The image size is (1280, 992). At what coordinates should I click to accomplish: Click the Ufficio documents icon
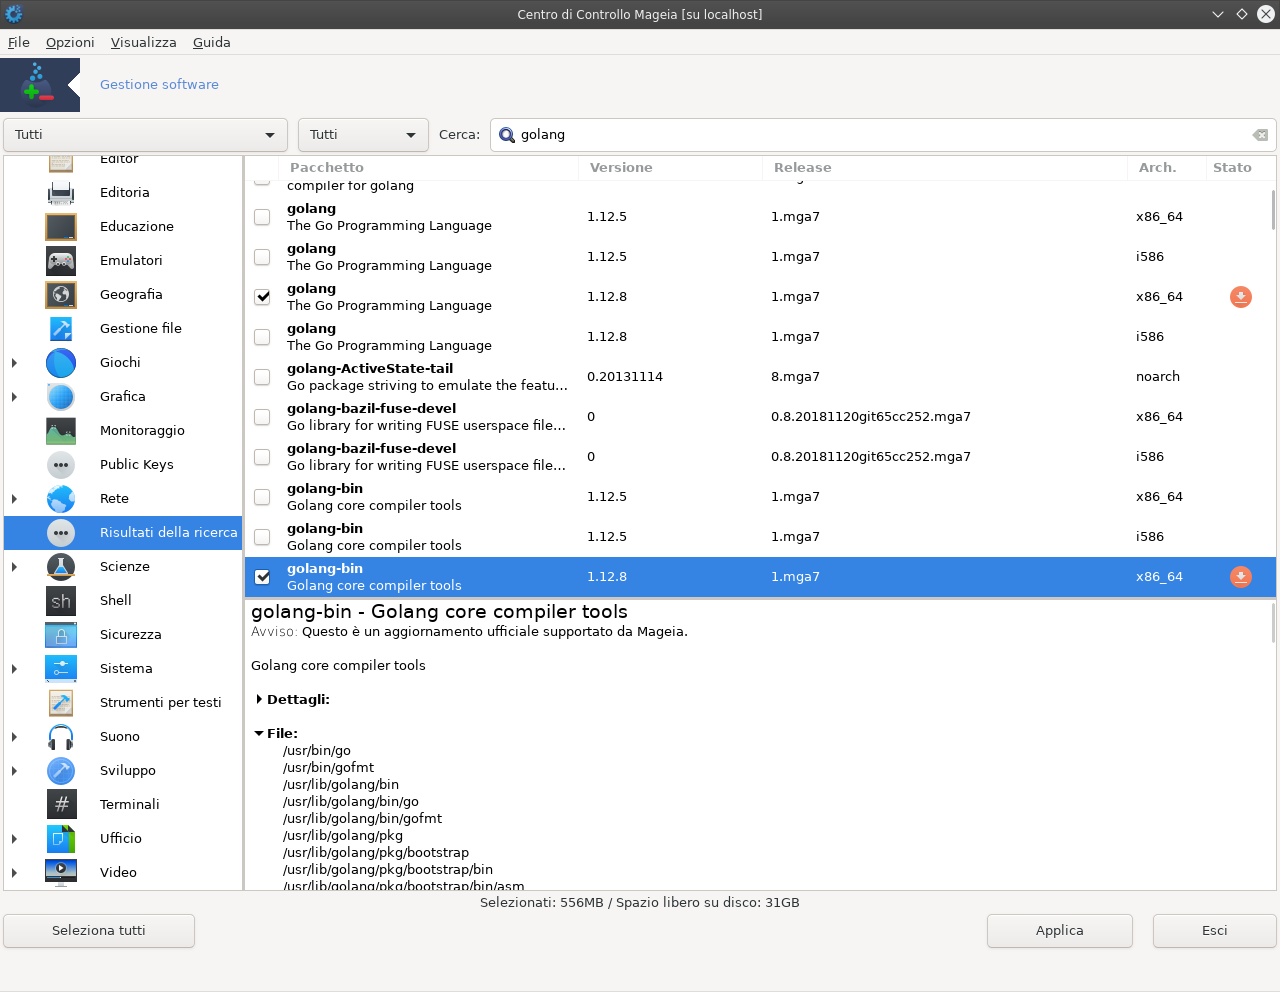[x=61, y=838]
